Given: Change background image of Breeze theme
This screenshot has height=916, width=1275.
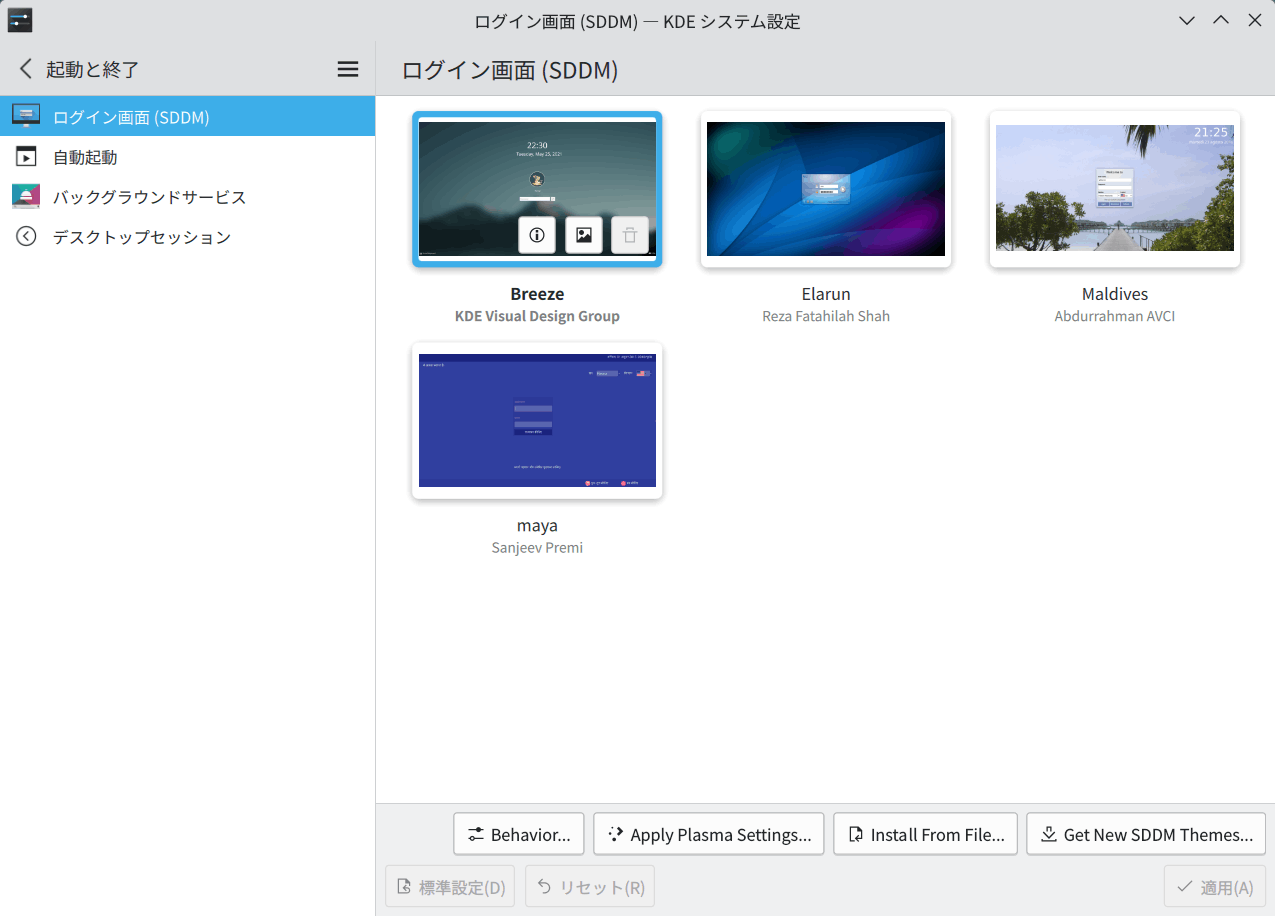Looking at the screenshot, I should pyautogui.click(x=584, y=235).
